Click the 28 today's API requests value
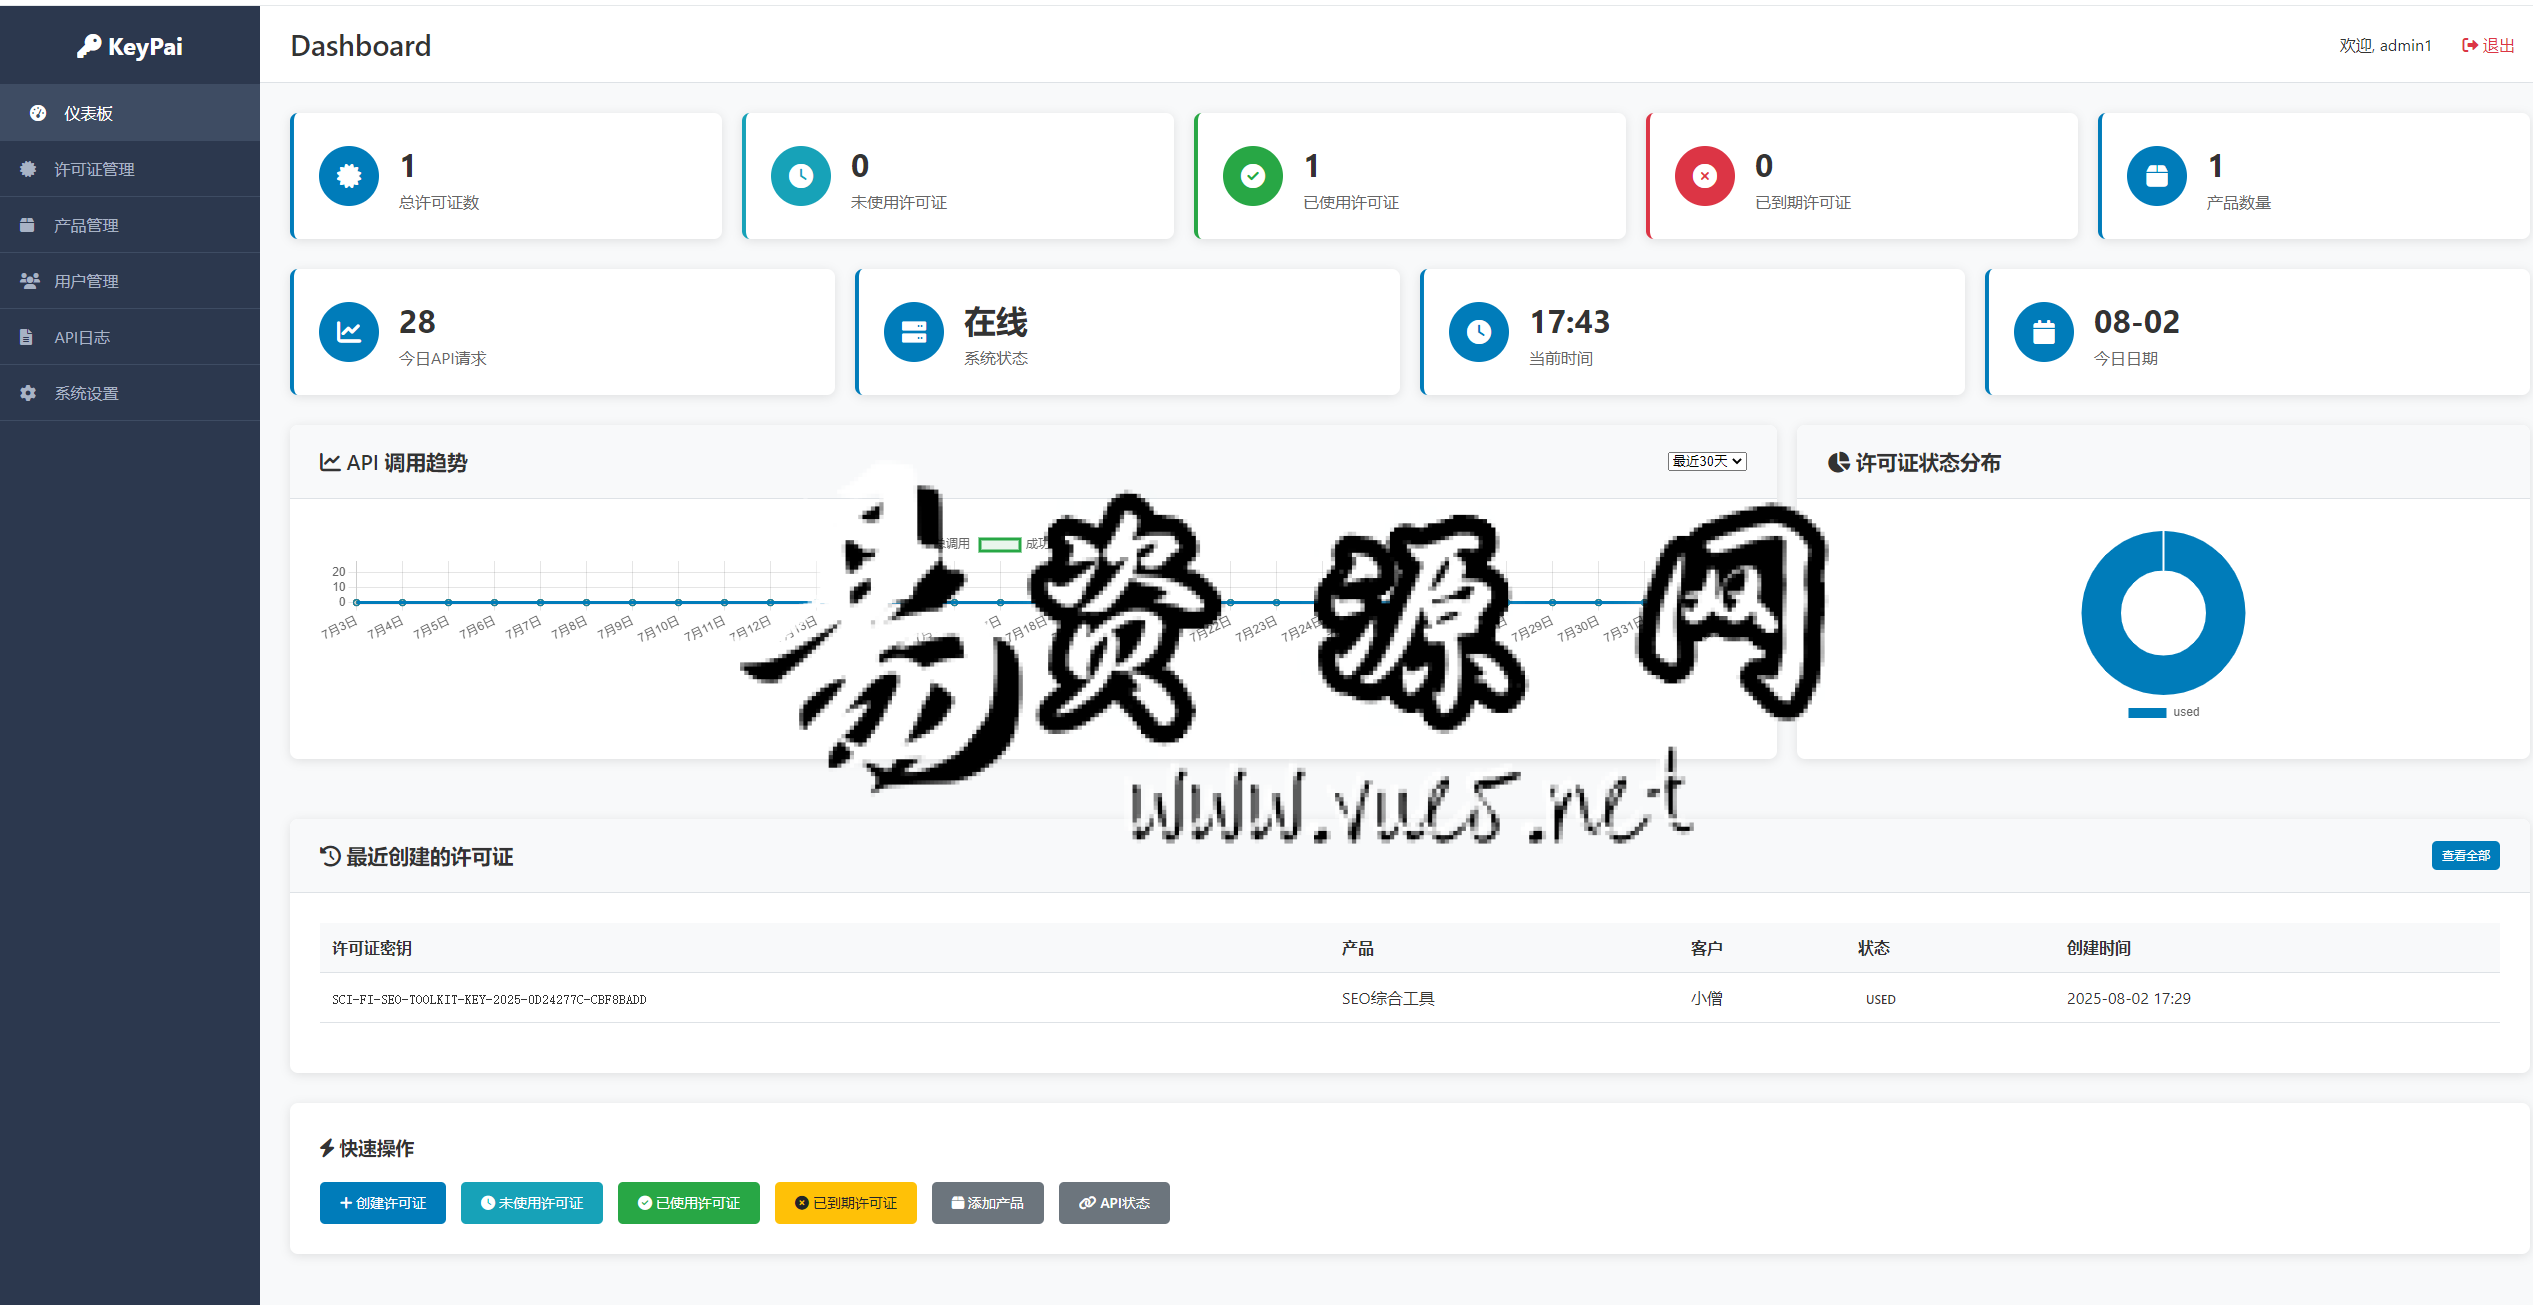 click(417, 322)
